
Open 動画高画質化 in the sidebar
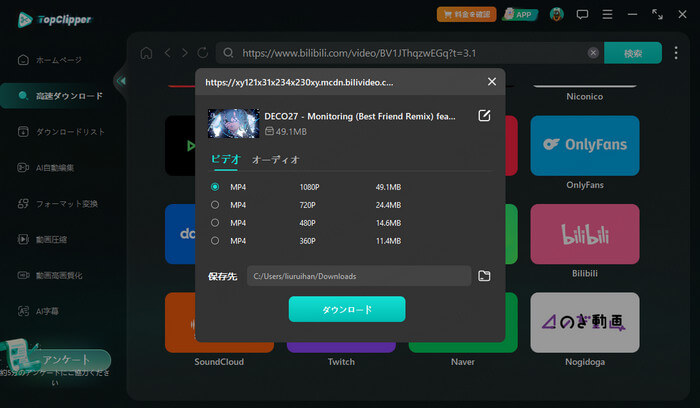point(50,275)
